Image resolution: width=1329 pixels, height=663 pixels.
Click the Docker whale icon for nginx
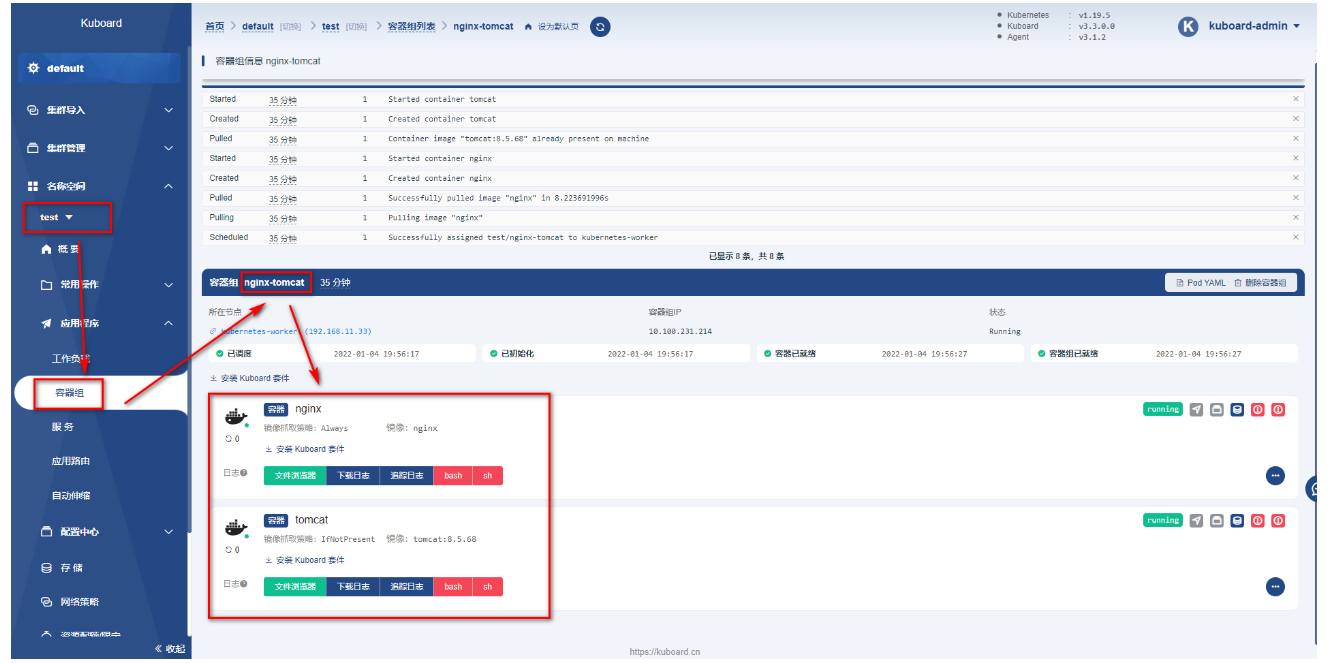235,416
